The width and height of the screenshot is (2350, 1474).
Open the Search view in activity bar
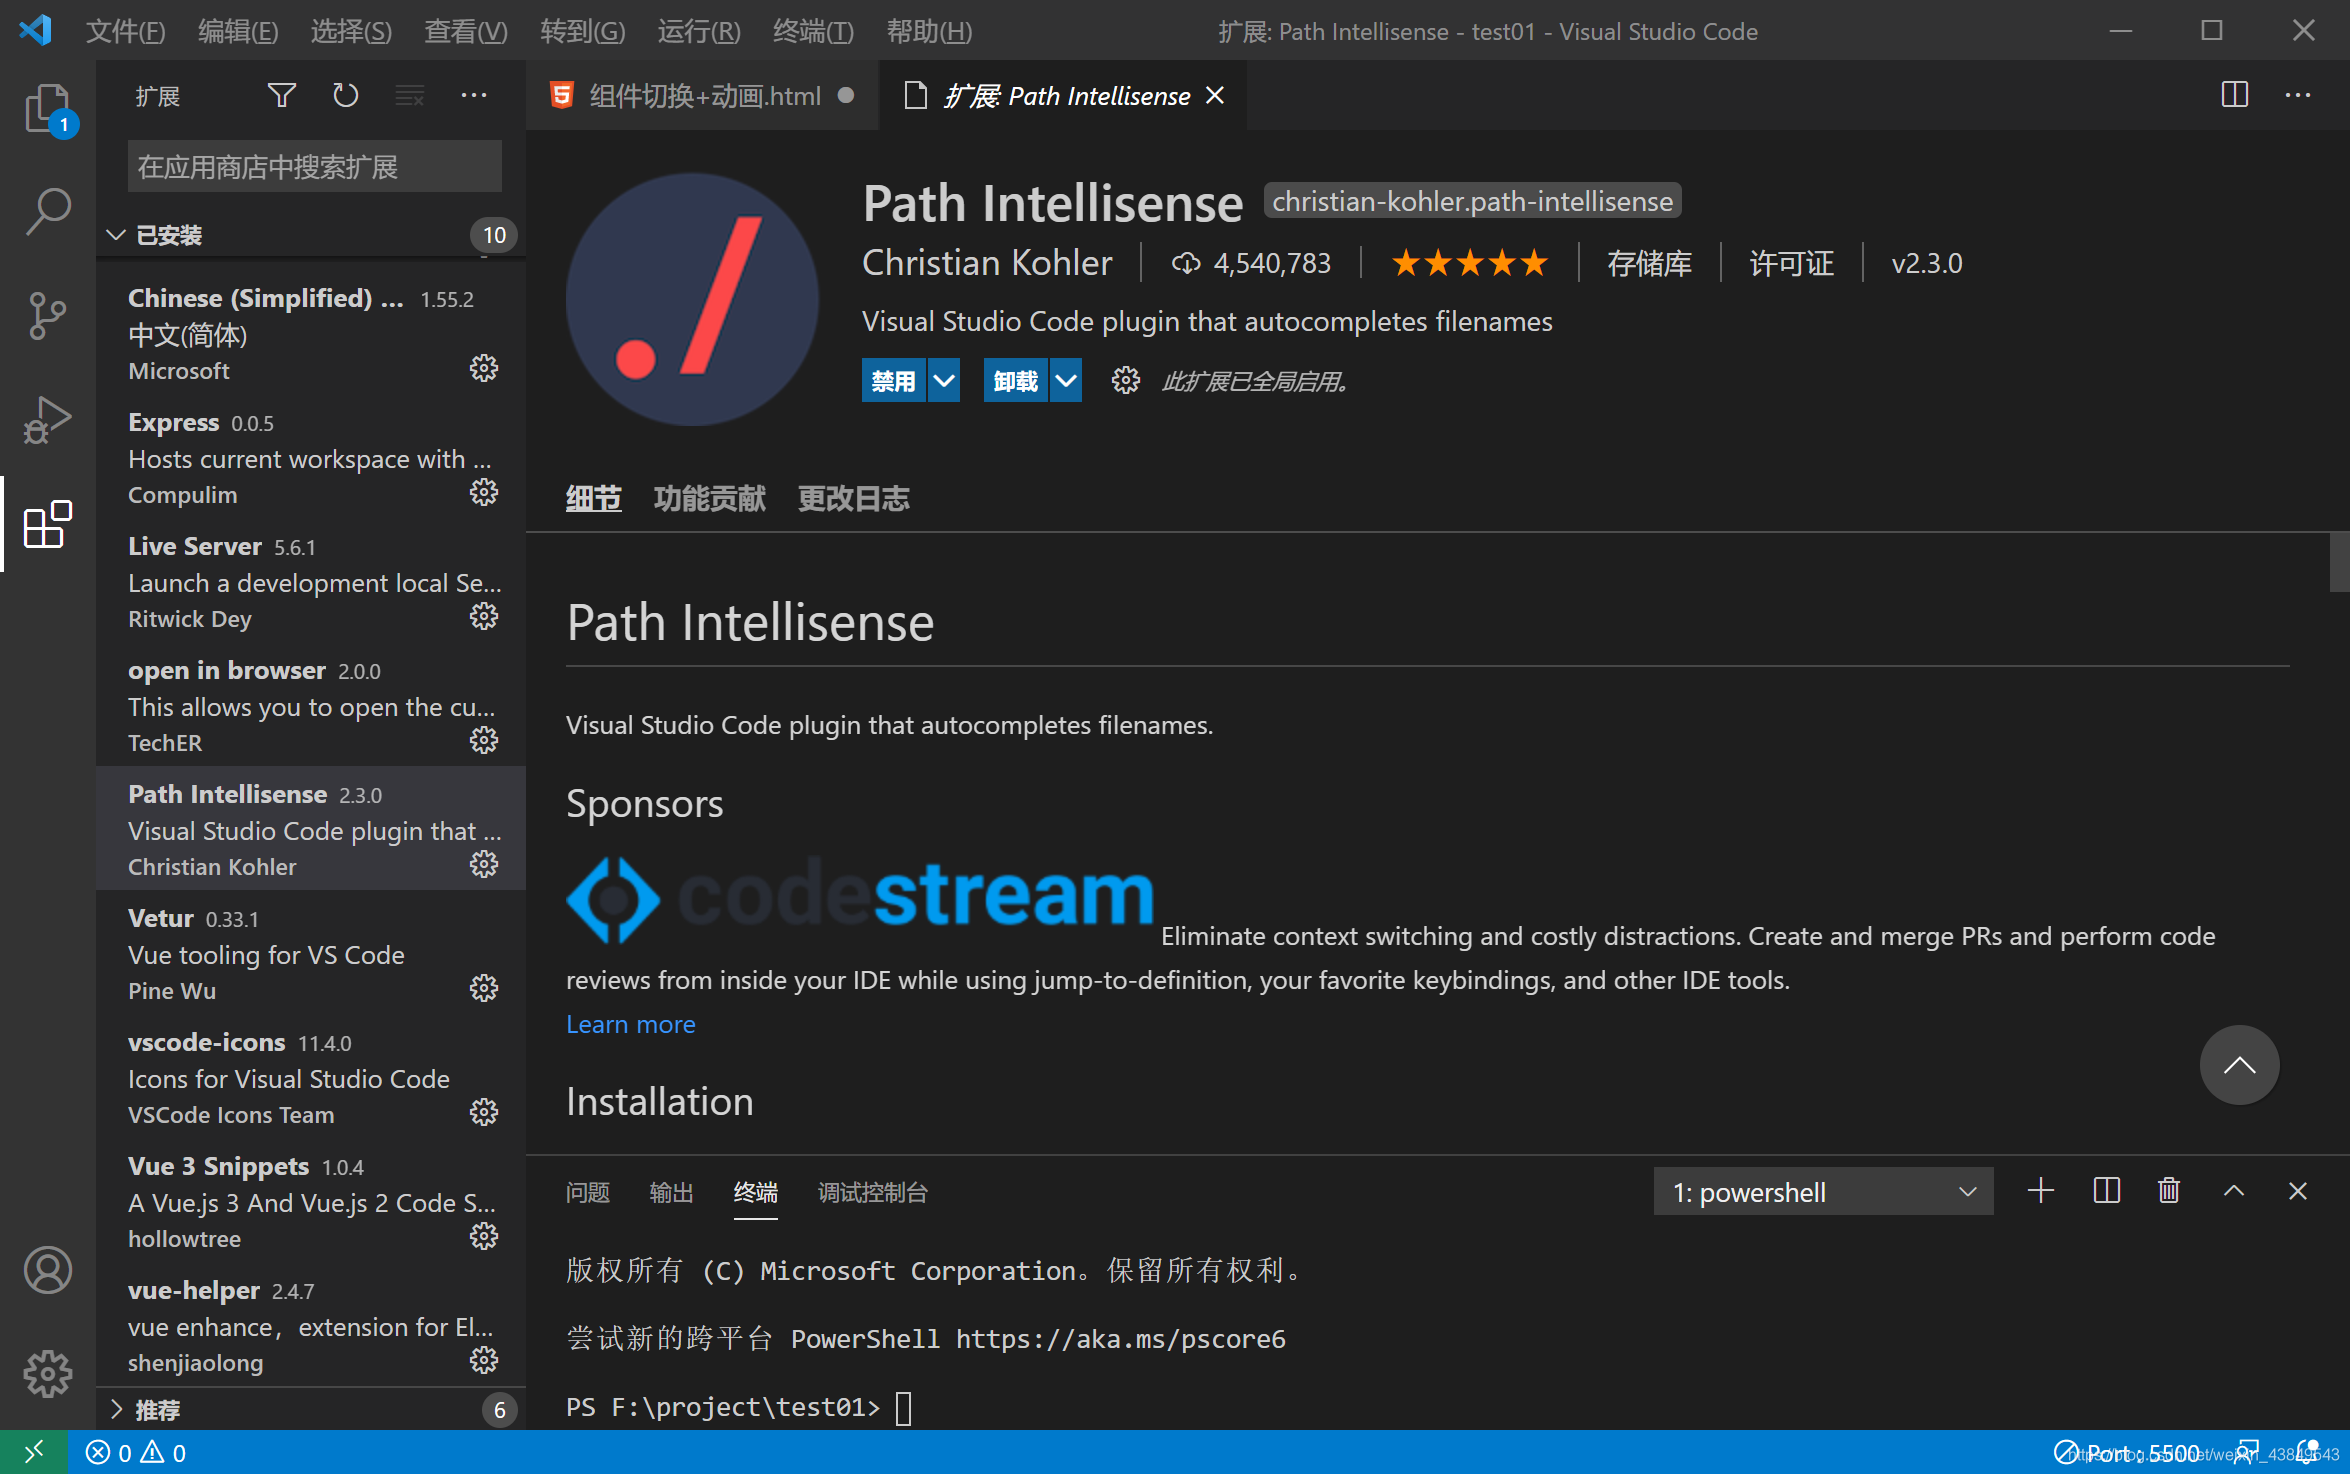(x=47, y=211)
